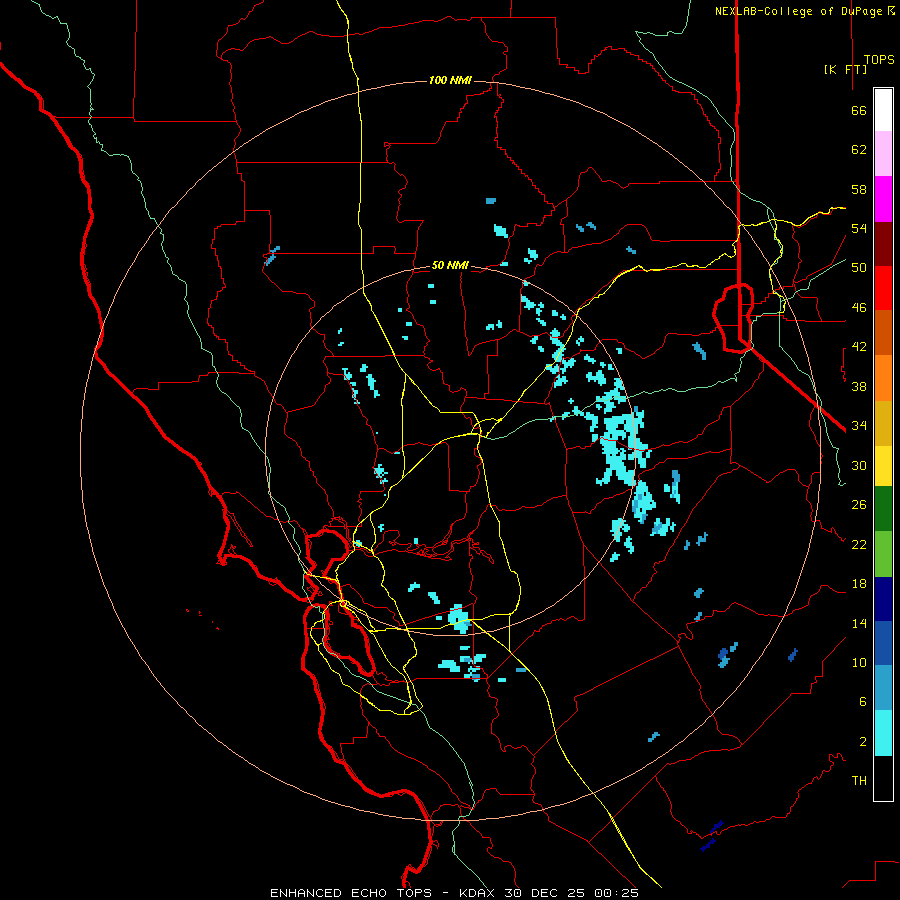Click the 'KDAX' station identifier in caption
Viewport: 900px width, 900px height.
click(x=478, y=893)
